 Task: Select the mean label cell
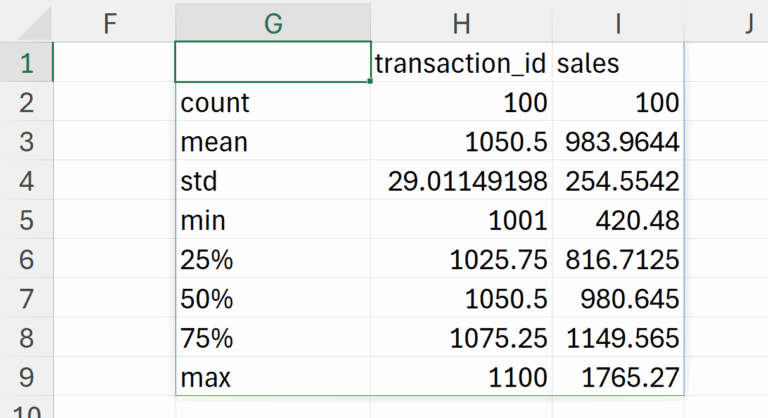point(273,142)
